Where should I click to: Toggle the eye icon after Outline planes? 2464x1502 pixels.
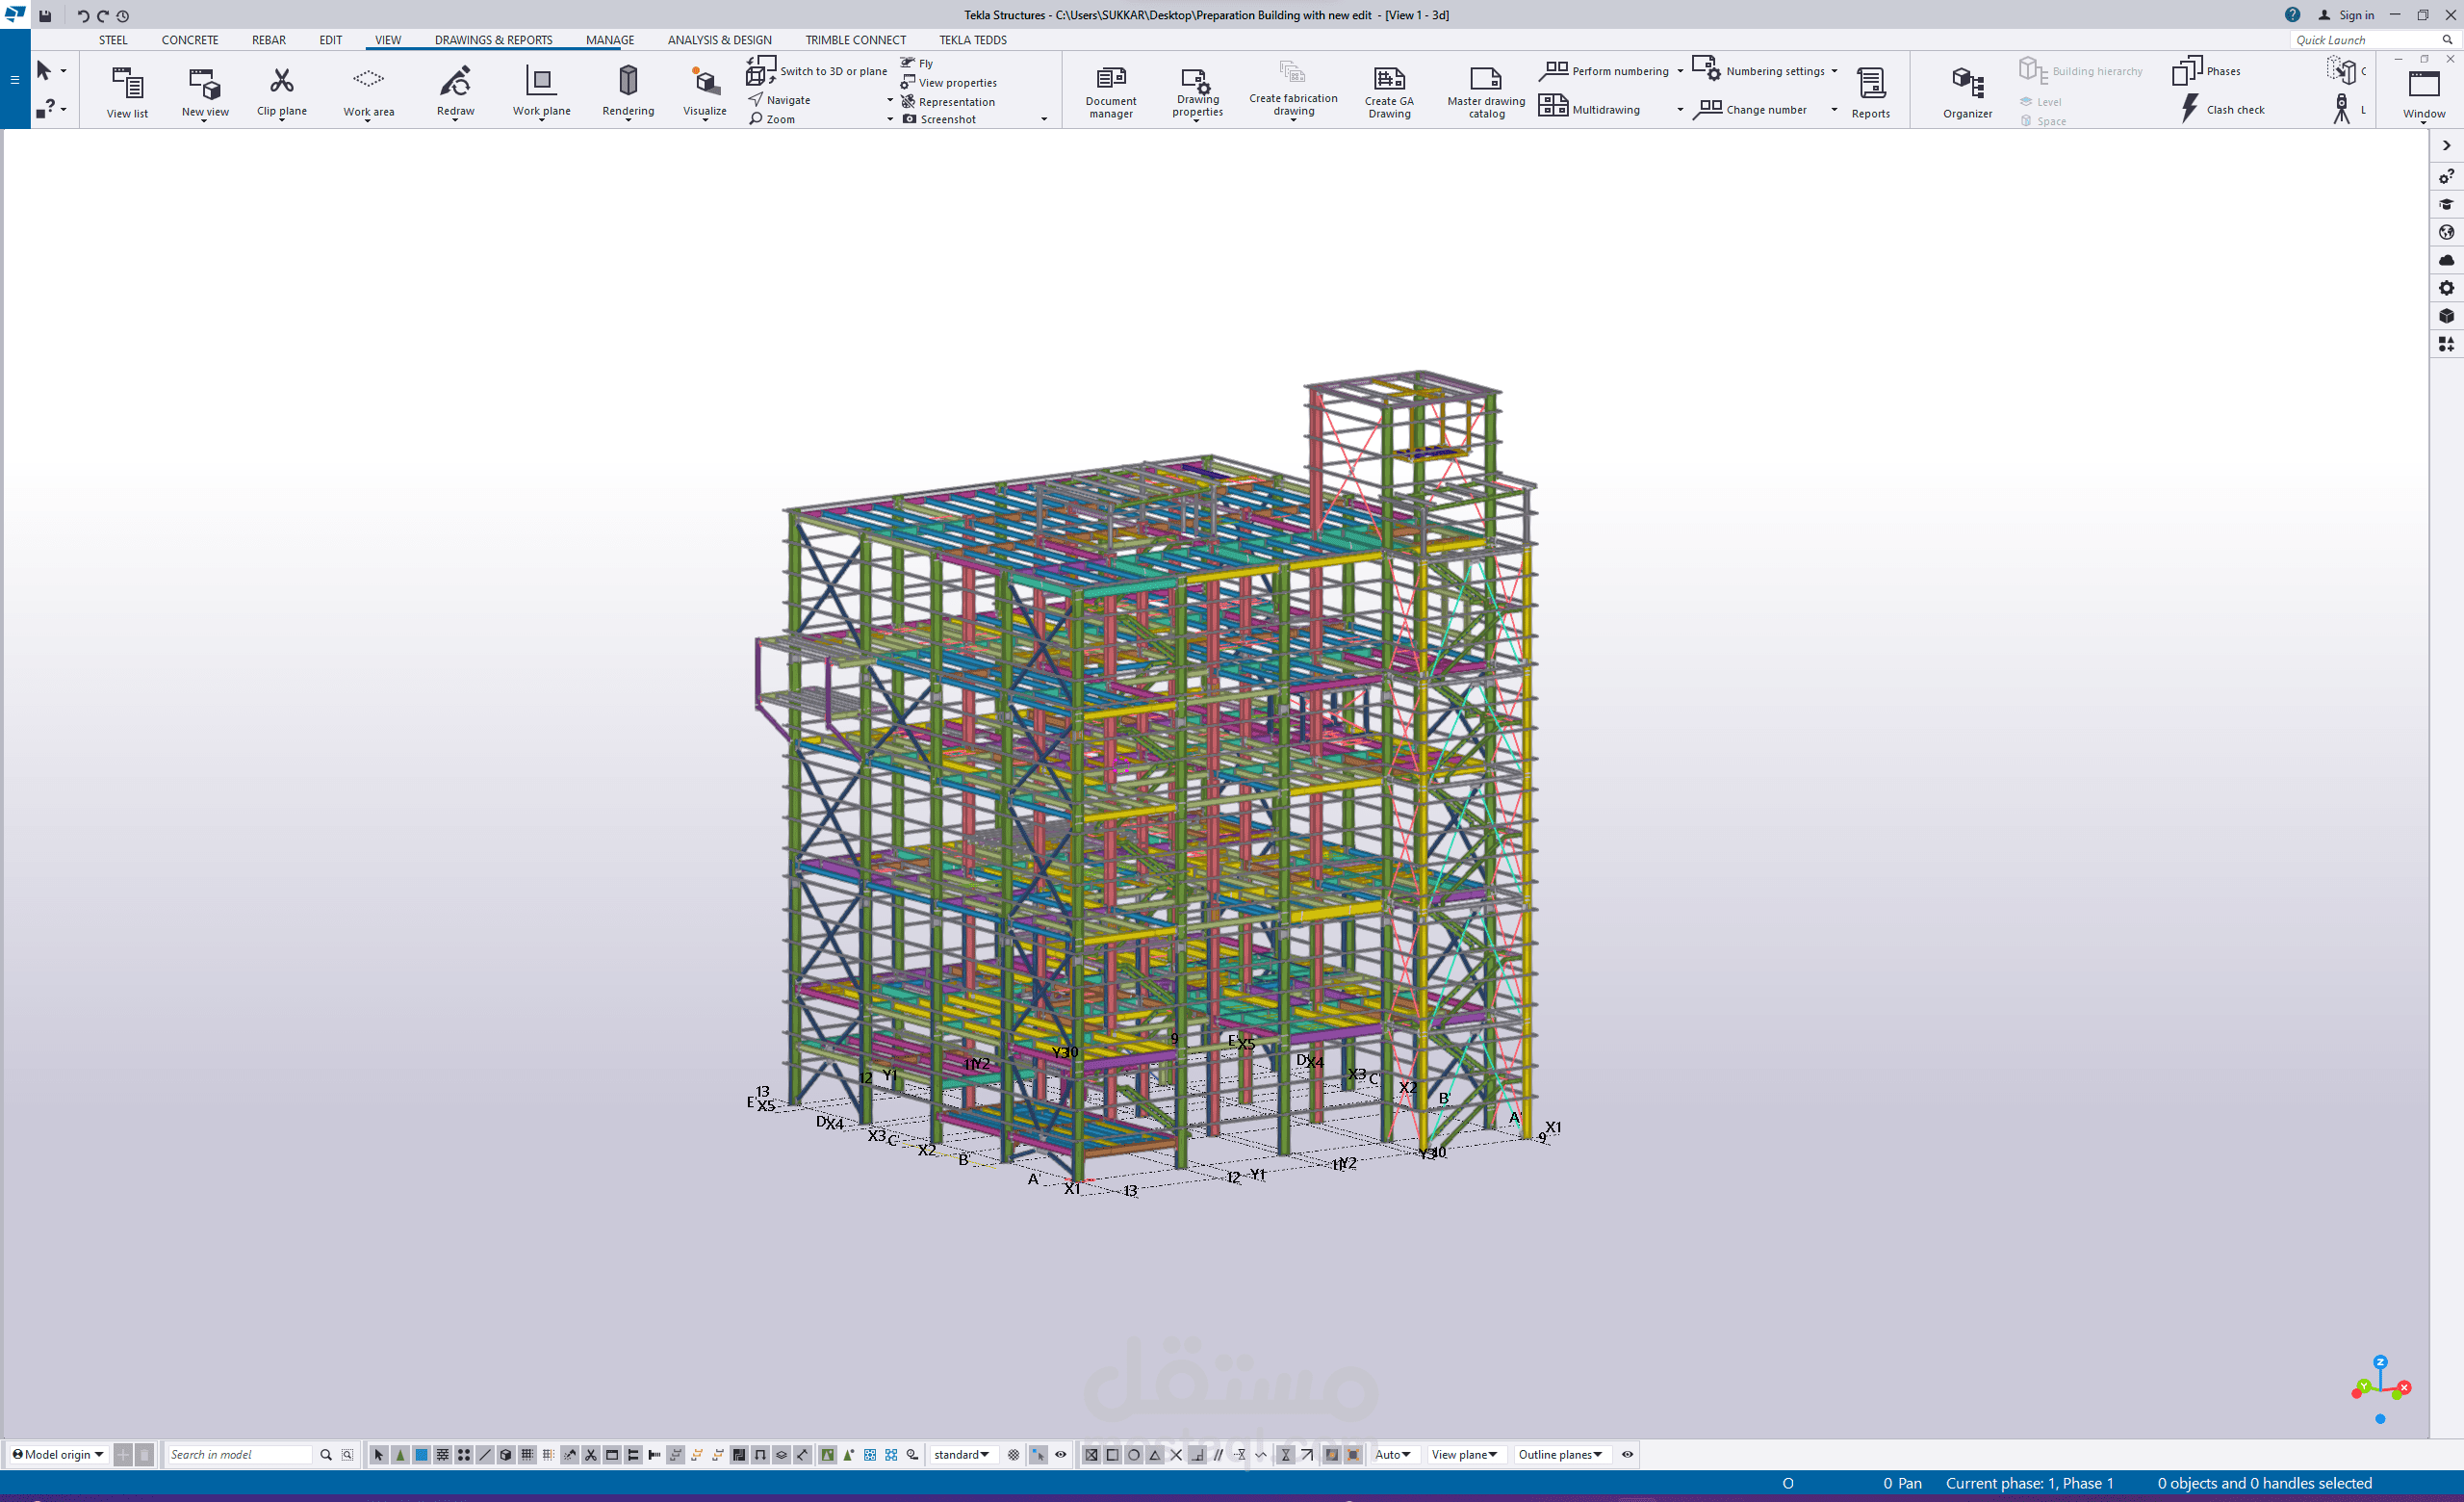[1627, 1454]
